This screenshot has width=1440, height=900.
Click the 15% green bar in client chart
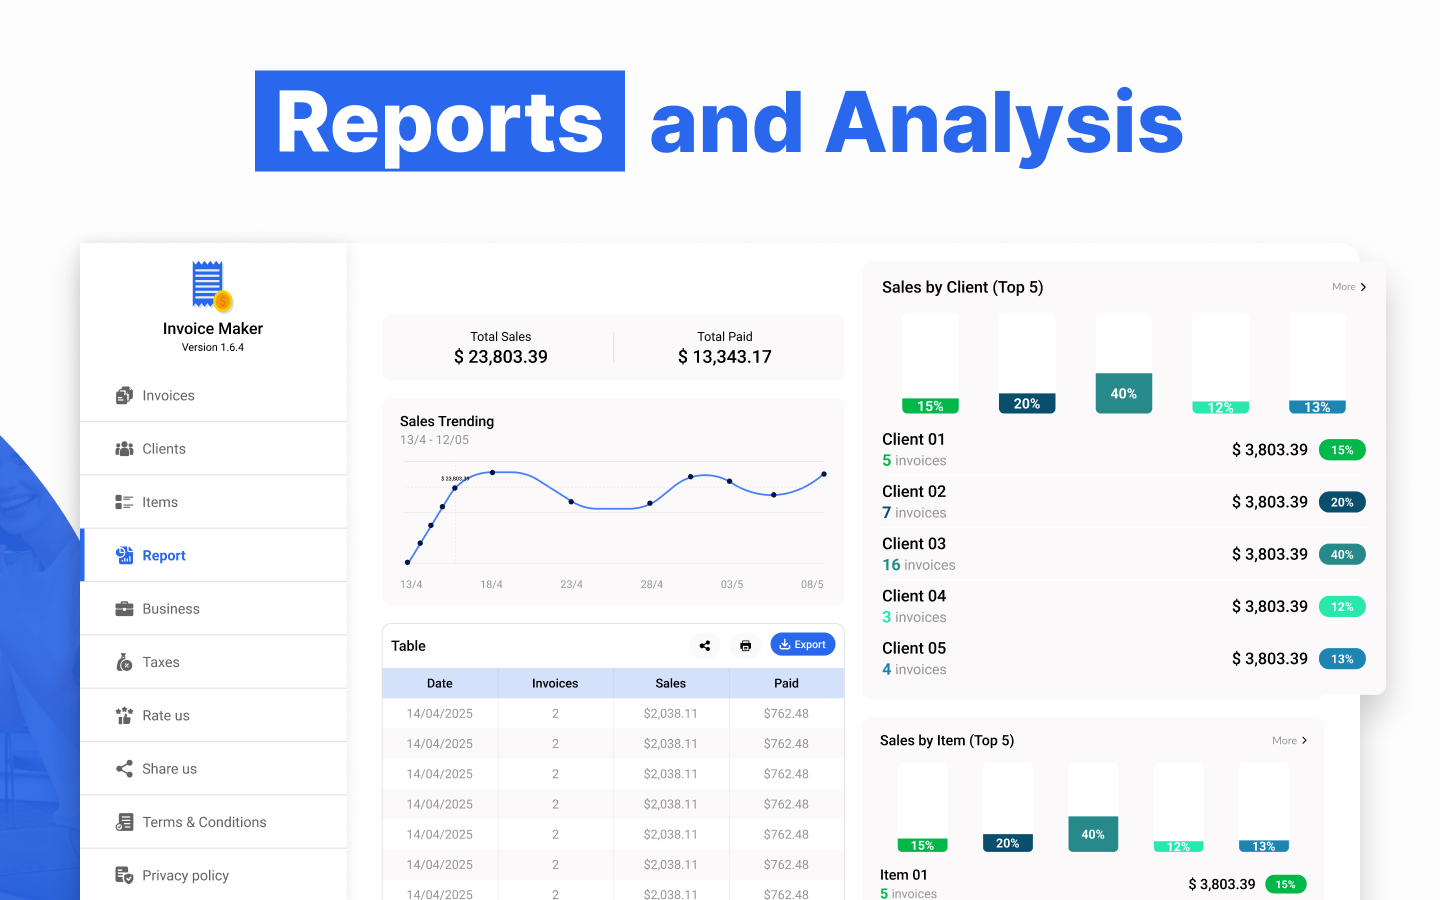coord(930,406)
